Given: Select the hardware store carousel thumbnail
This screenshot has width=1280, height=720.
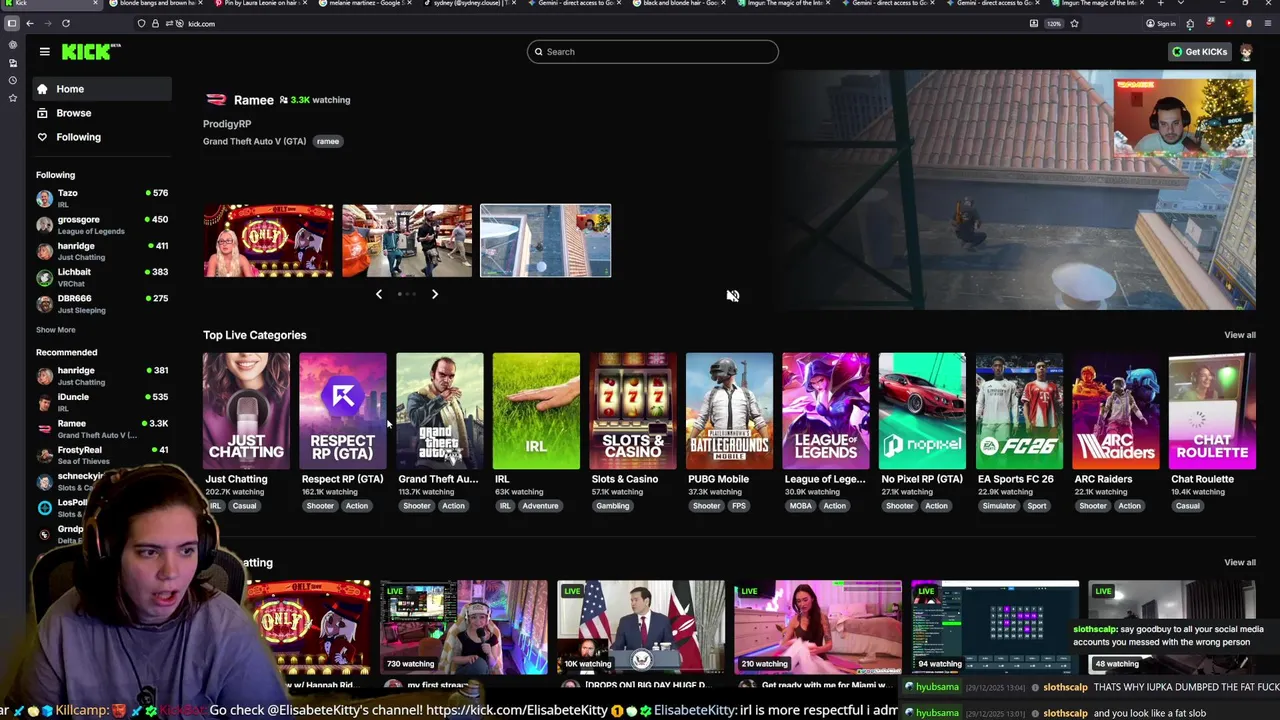Looking at the screenshot, I should pyautogui.click(x=407, y=241).
